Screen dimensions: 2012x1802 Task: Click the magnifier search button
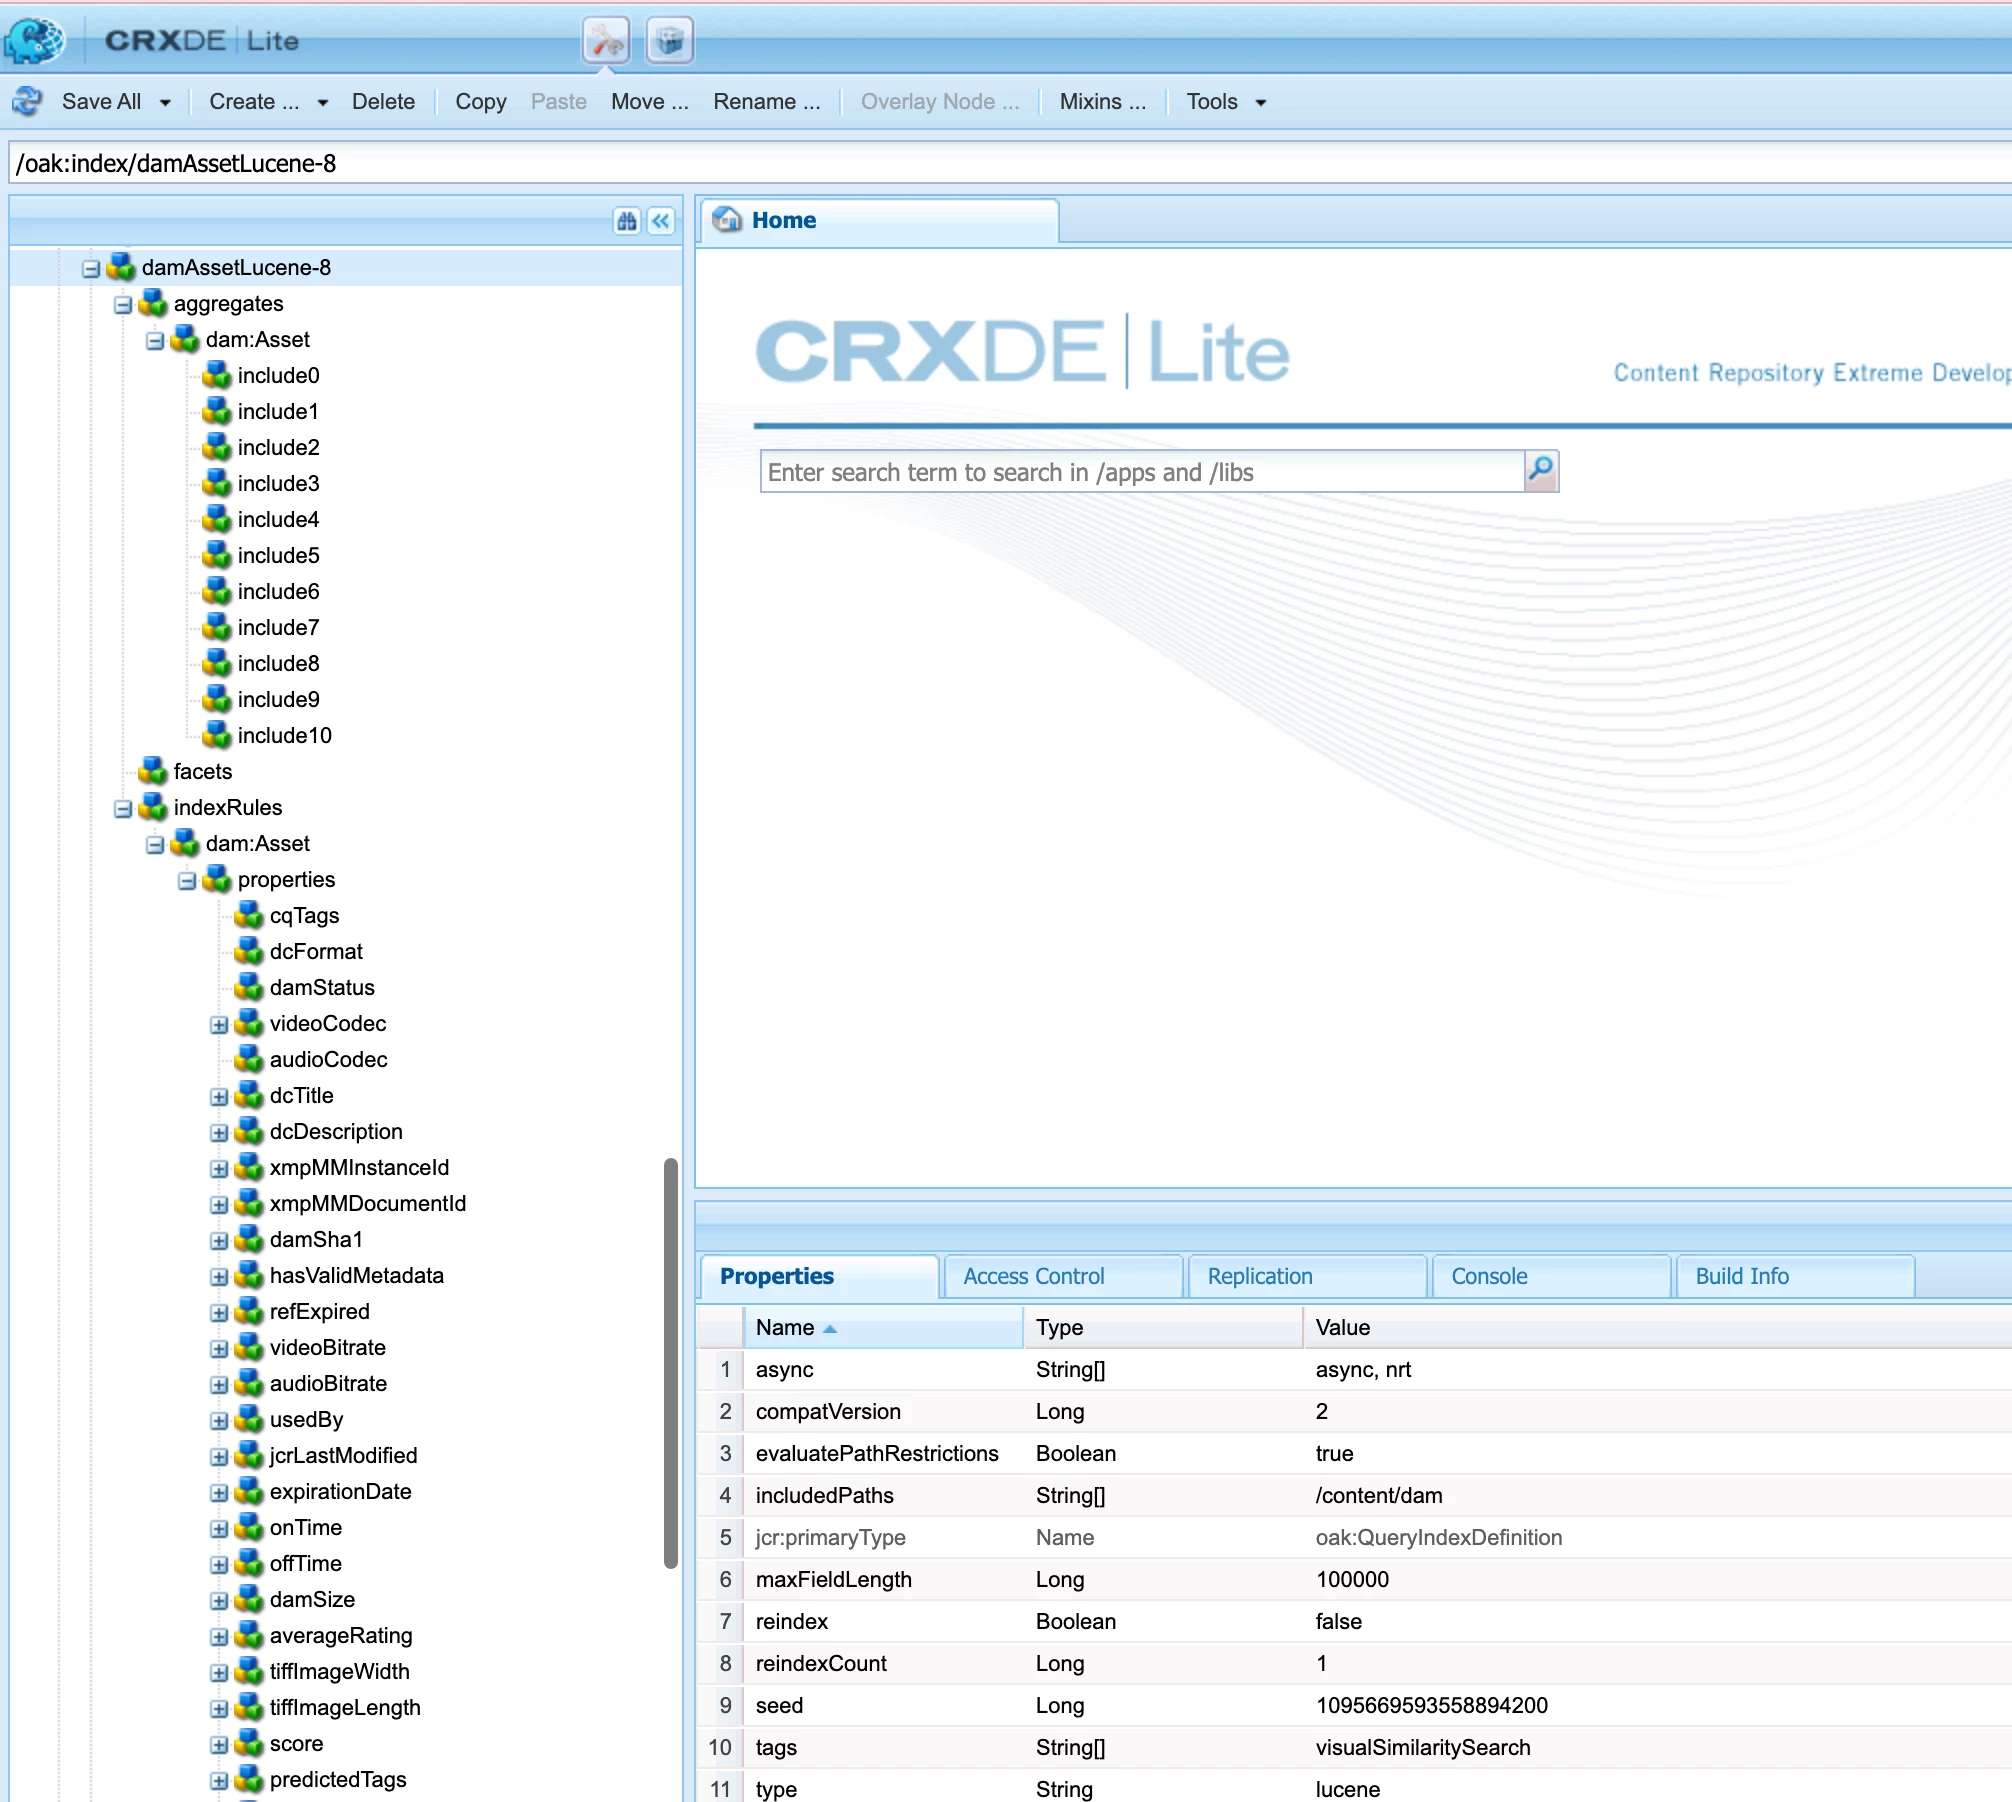click(x=1541, y=471)
